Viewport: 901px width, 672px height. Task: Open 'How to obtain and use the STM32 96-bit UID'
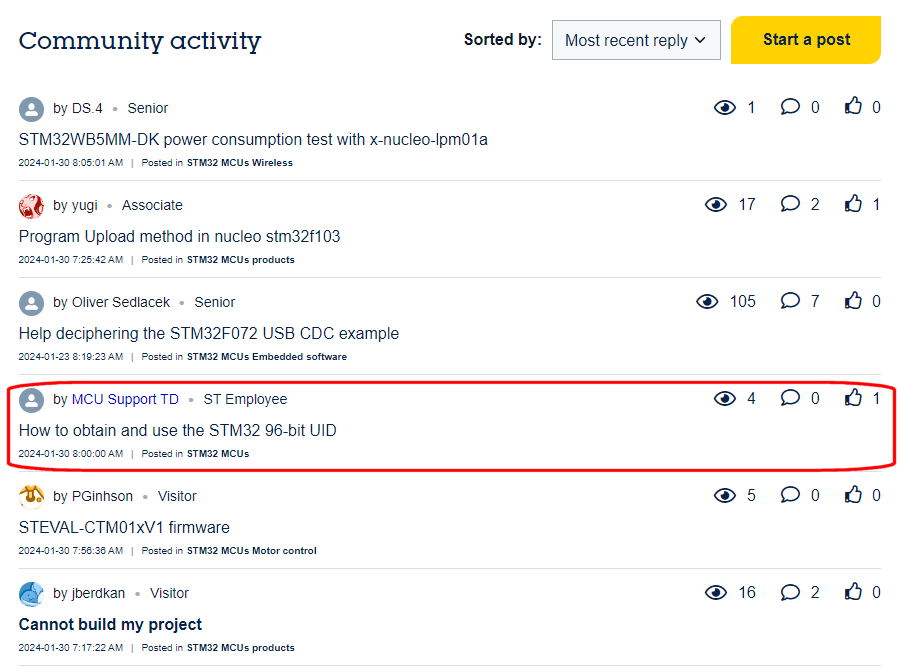point(178,431)
